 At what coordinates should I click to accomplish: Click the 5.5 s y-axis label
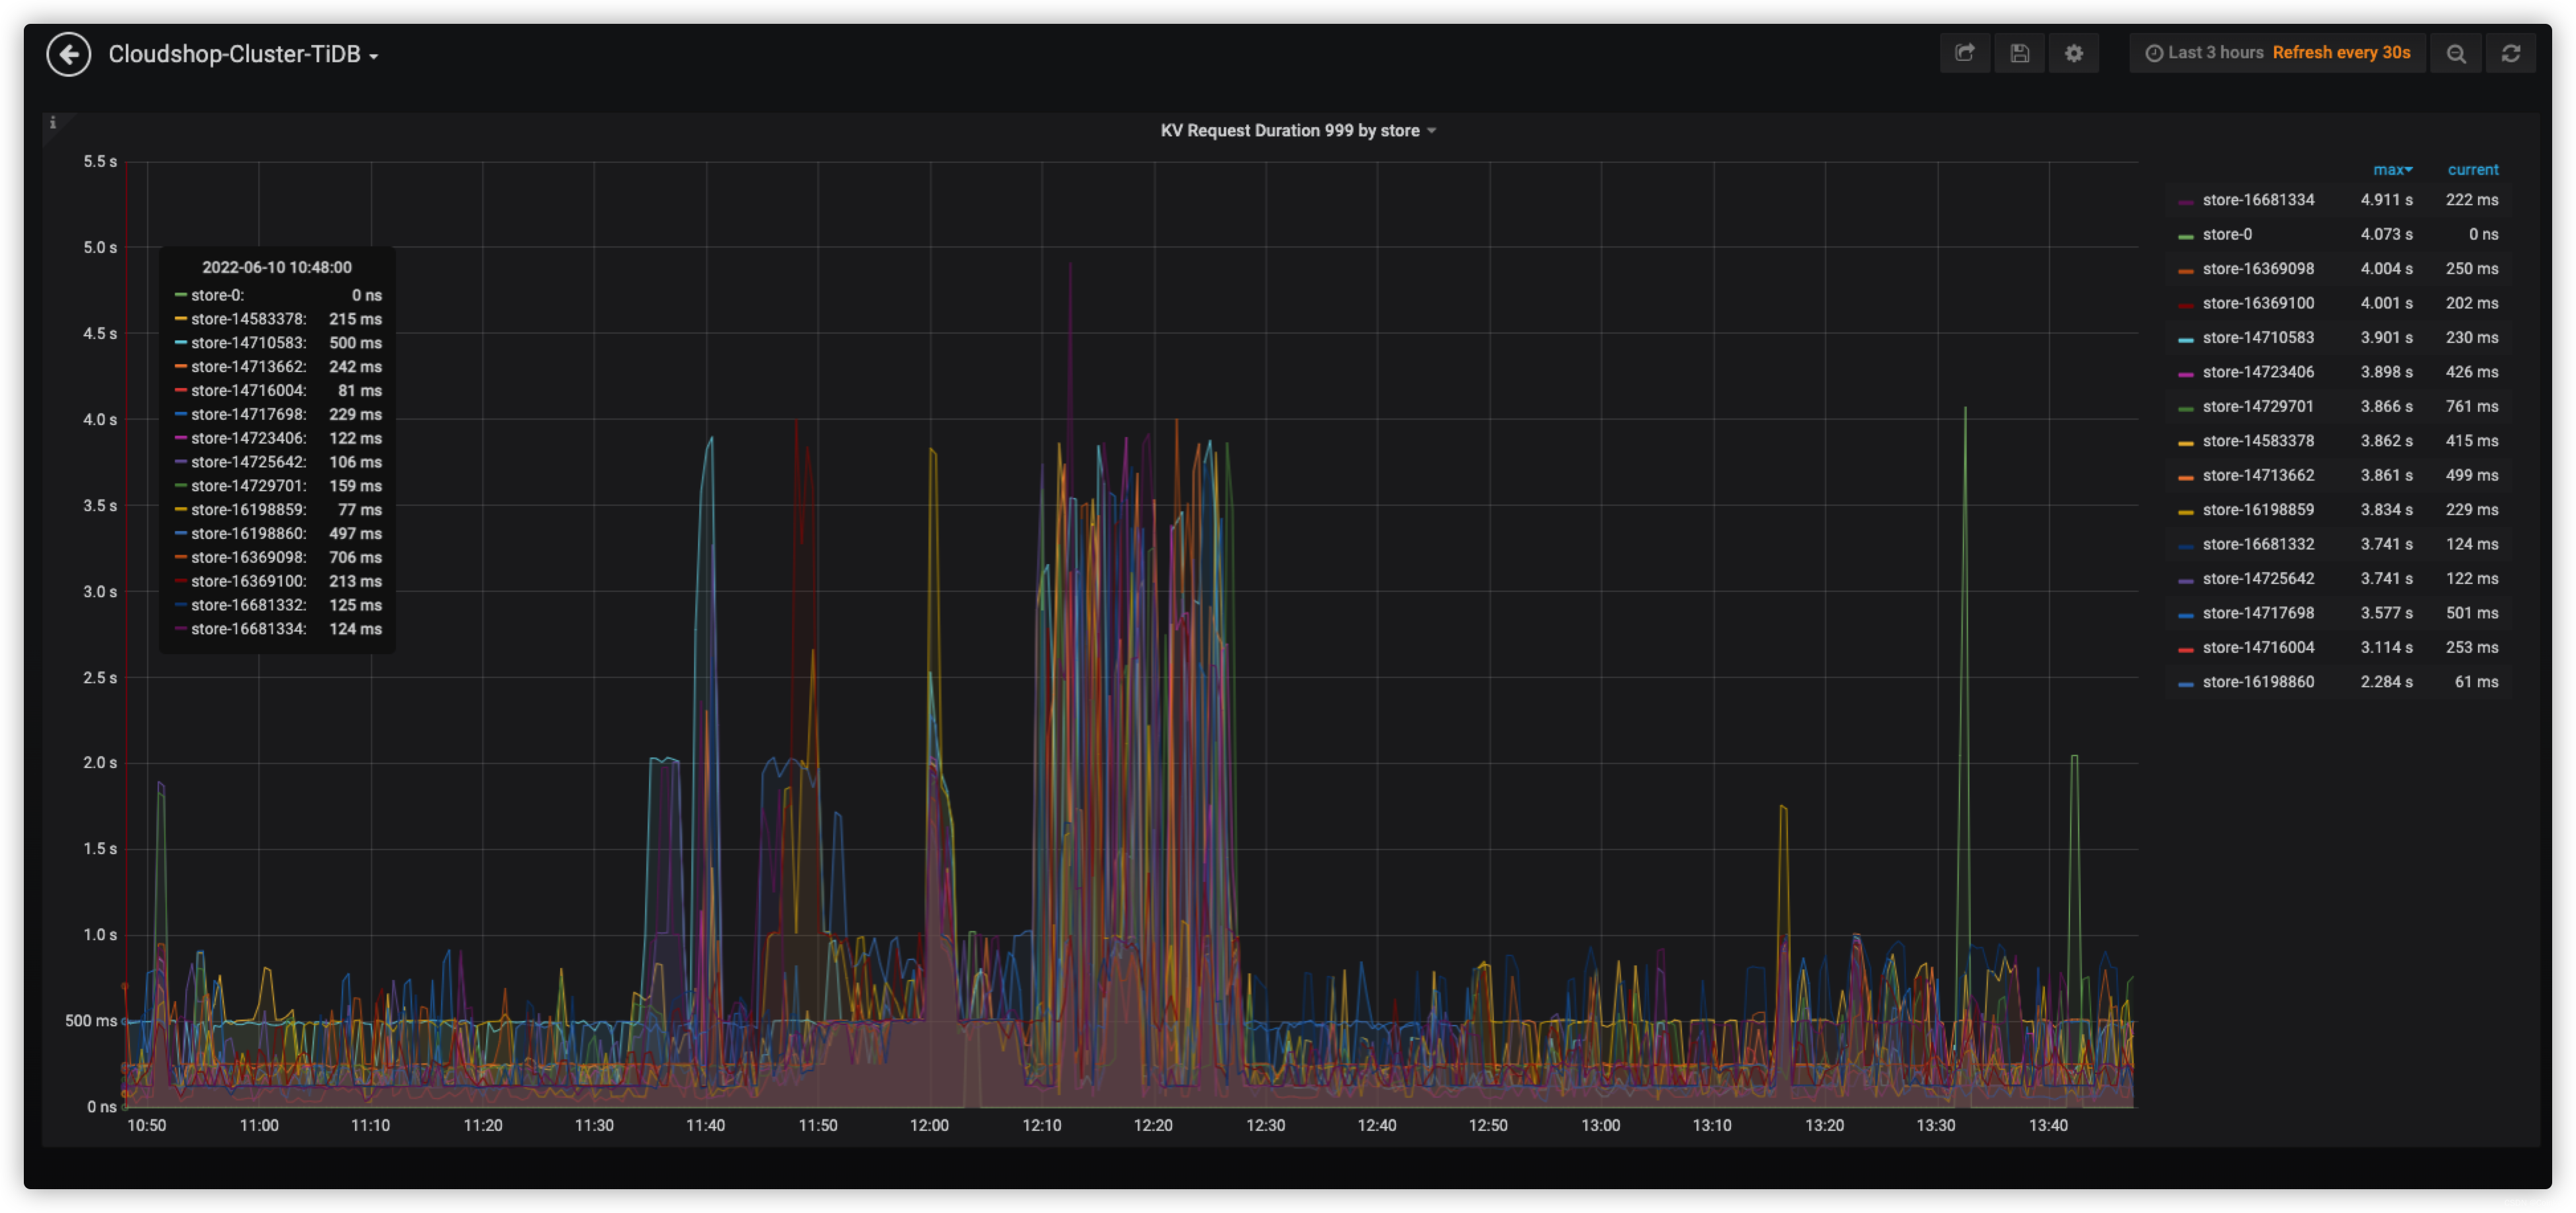click(100, 162)
